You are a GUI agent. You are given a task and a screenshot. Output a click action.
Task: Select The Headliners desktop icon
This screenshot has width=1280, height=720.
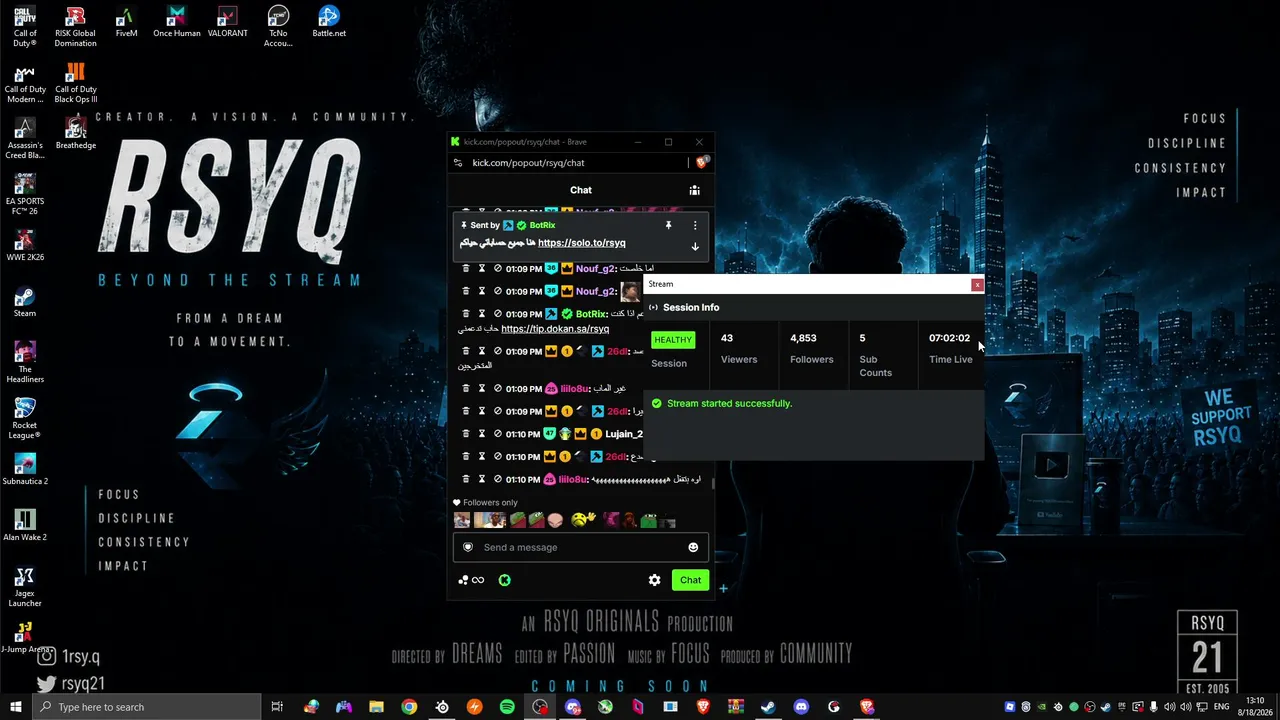[25, 363]
